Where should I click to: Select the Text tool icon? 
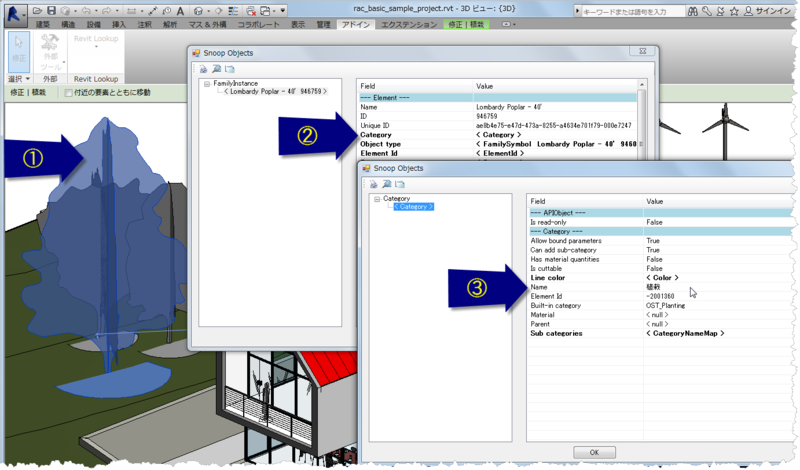point(180,10)
